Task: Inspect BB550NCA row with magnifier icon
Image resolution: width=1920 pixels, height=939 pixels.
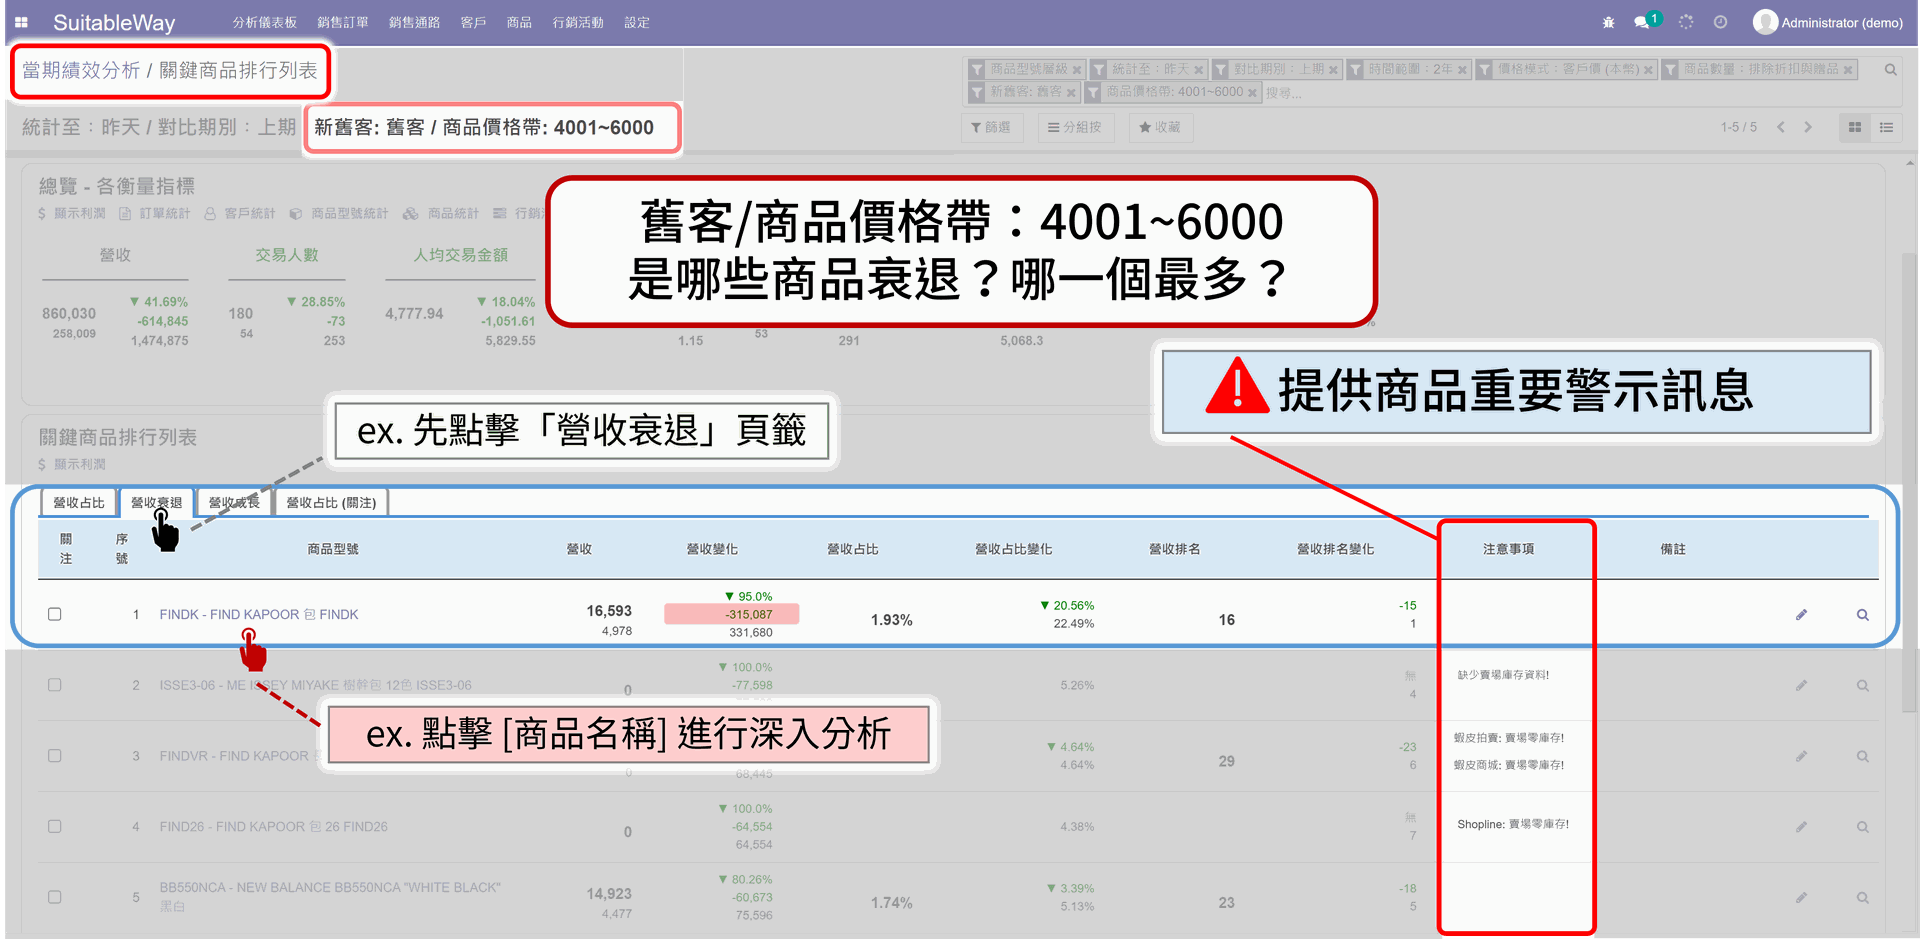Action: click(1863, 898)
